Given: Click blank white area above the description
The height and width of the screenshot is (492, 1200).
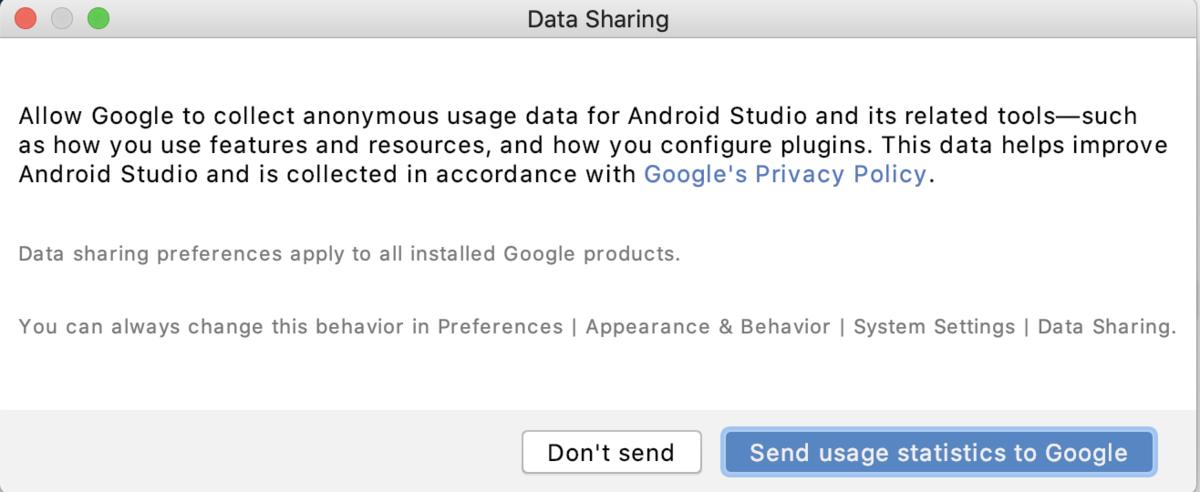Looking at the screenshot, I should 600,68.
